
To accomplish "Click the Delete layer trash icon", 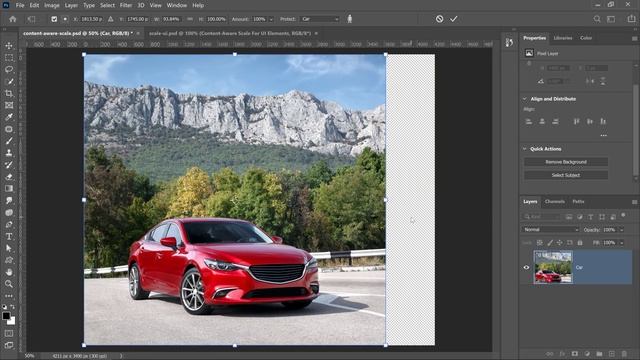I will click(x=624, y=353).
